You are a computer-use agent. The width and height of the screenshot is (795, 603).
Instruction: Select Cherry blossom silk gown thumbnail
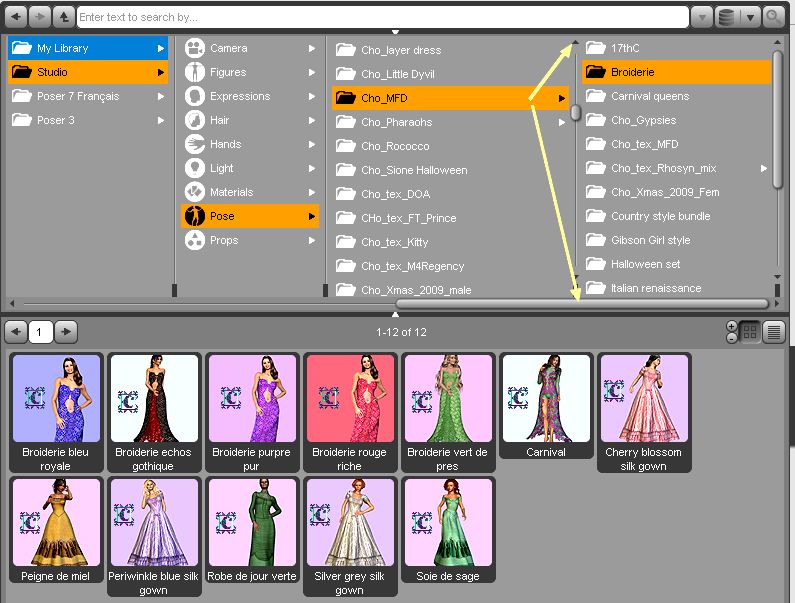pyautogui.click(x=644, y=413)
